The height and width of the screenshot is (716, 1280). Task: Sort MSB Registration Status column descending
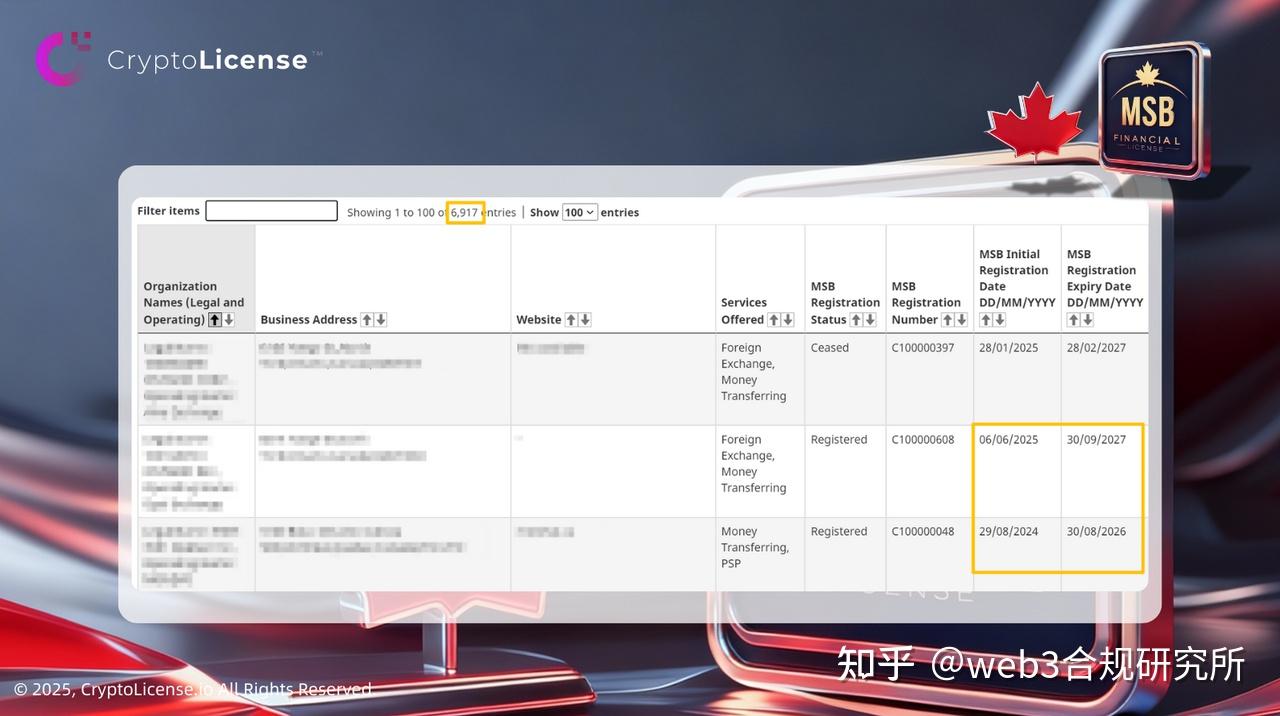tap(869, 320)
